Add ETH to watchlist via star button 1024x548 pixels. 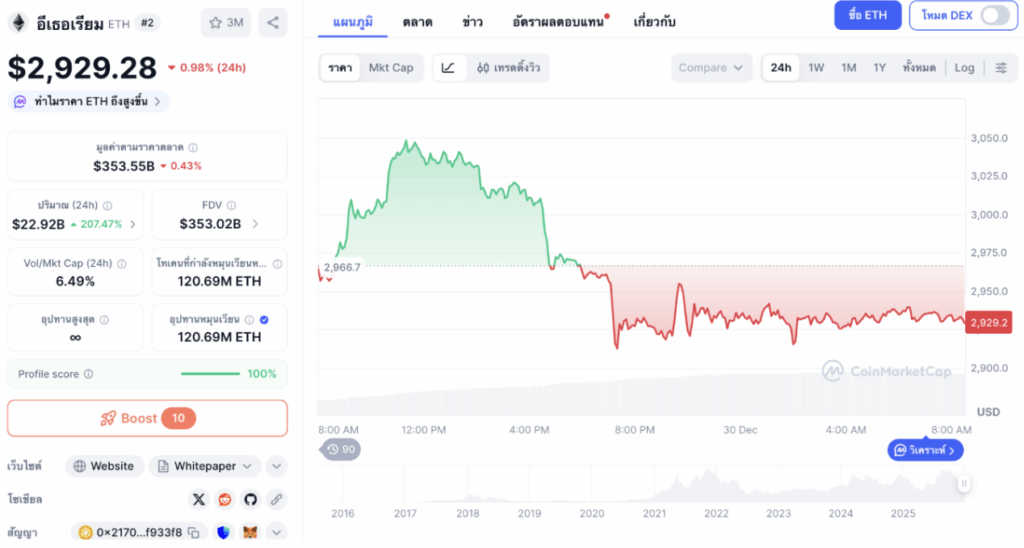226,22
